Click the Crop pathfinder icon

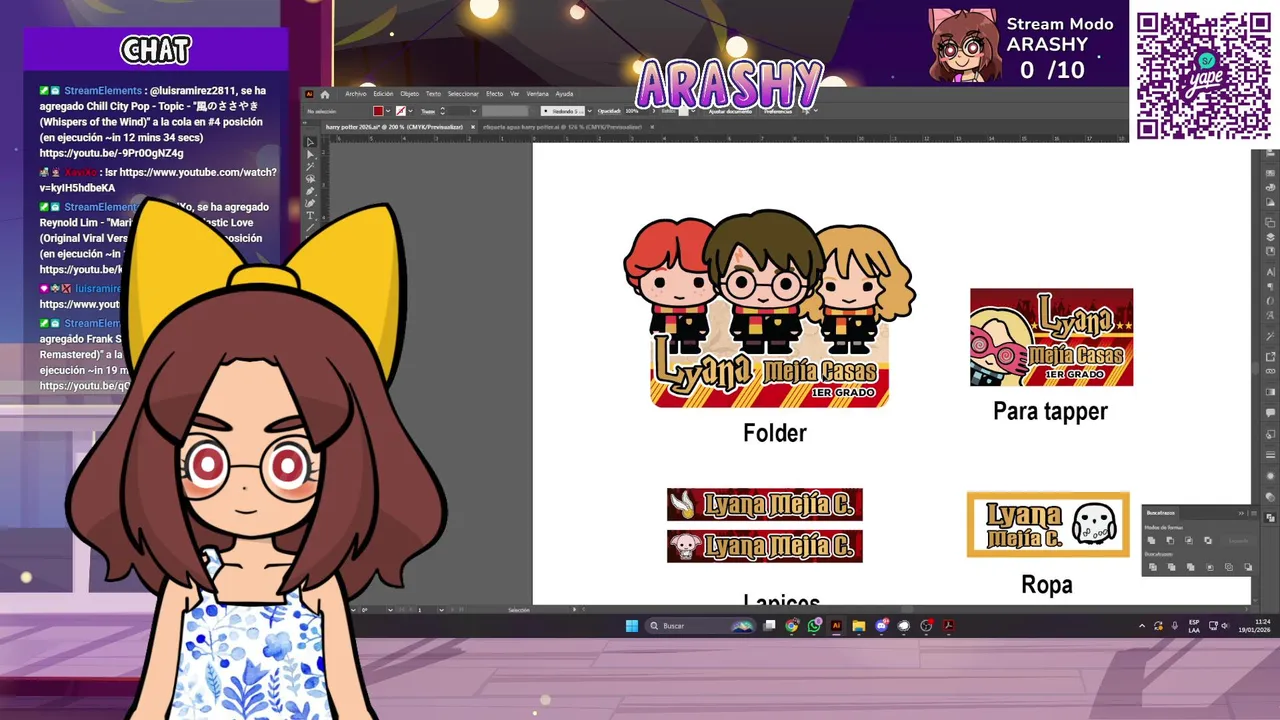(x=1210, y=567)
